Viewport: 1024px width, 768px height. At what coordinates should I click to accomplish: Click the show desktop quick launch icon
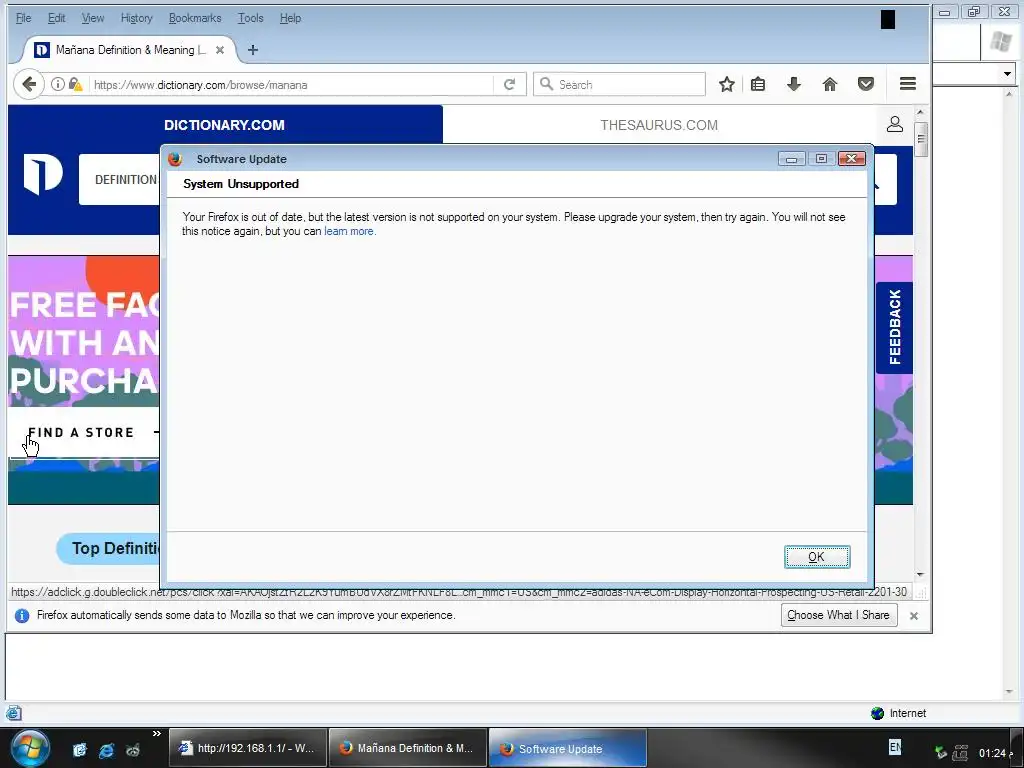pyautogui.click(x=80, y=750)
